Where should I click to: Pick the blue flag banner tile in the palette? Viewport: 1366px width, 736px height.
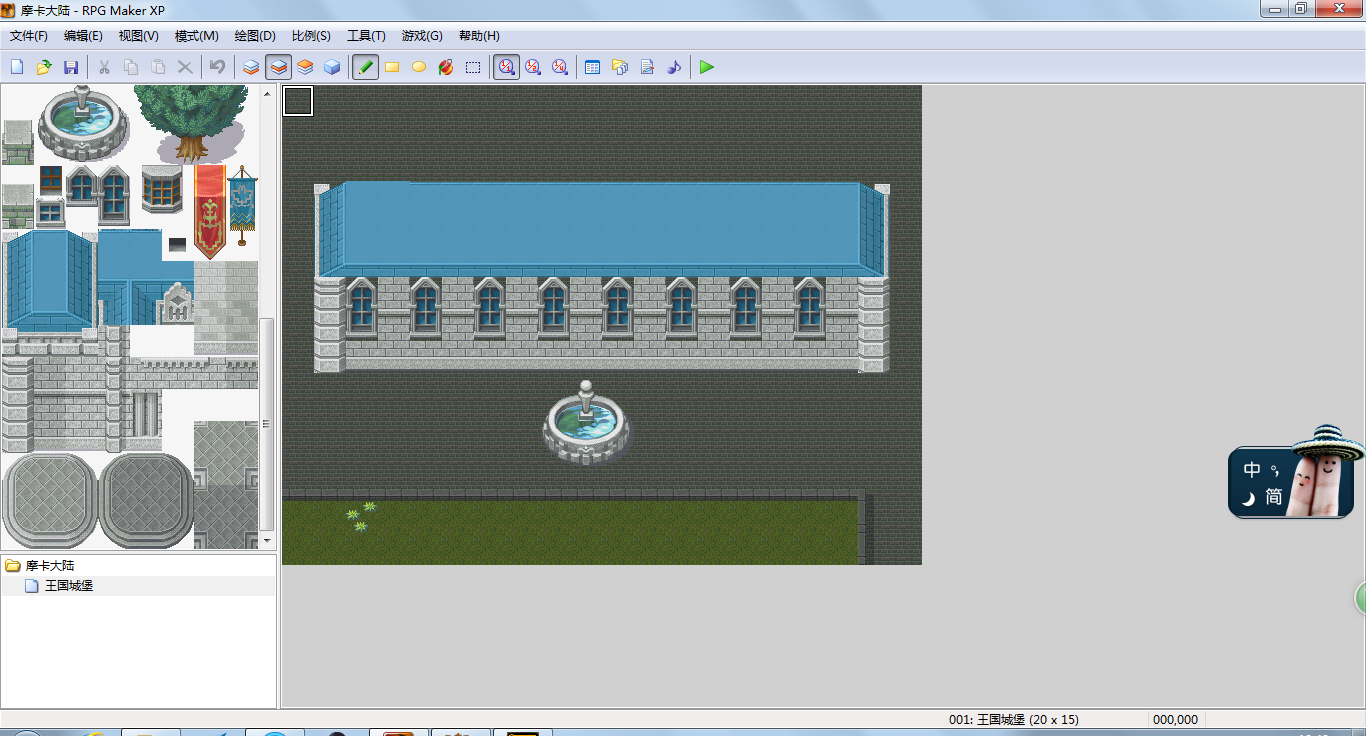[x=242, y=205]
